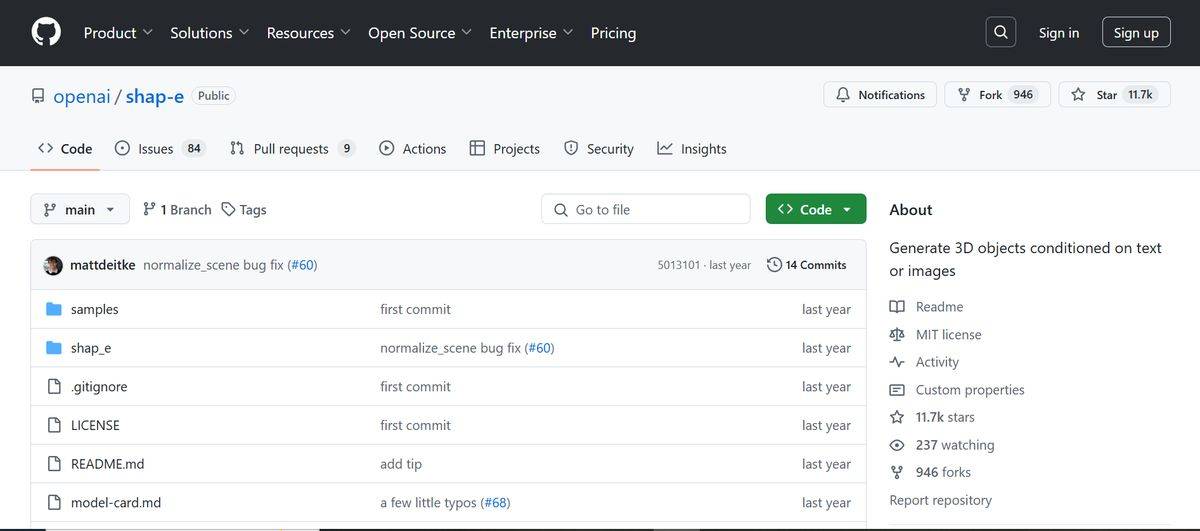Open the shap-e repository link

(x=155, y=96)
